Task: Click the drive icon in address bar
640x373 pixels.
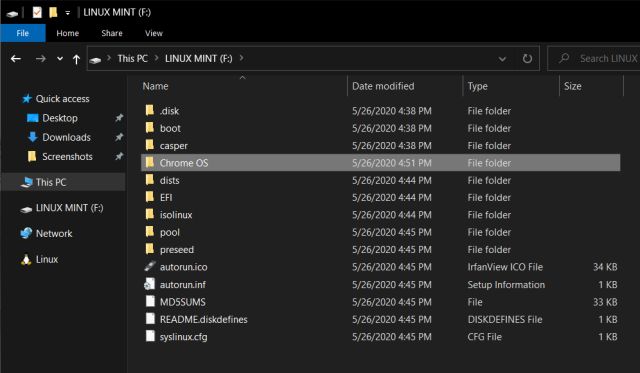Action: 95,60
